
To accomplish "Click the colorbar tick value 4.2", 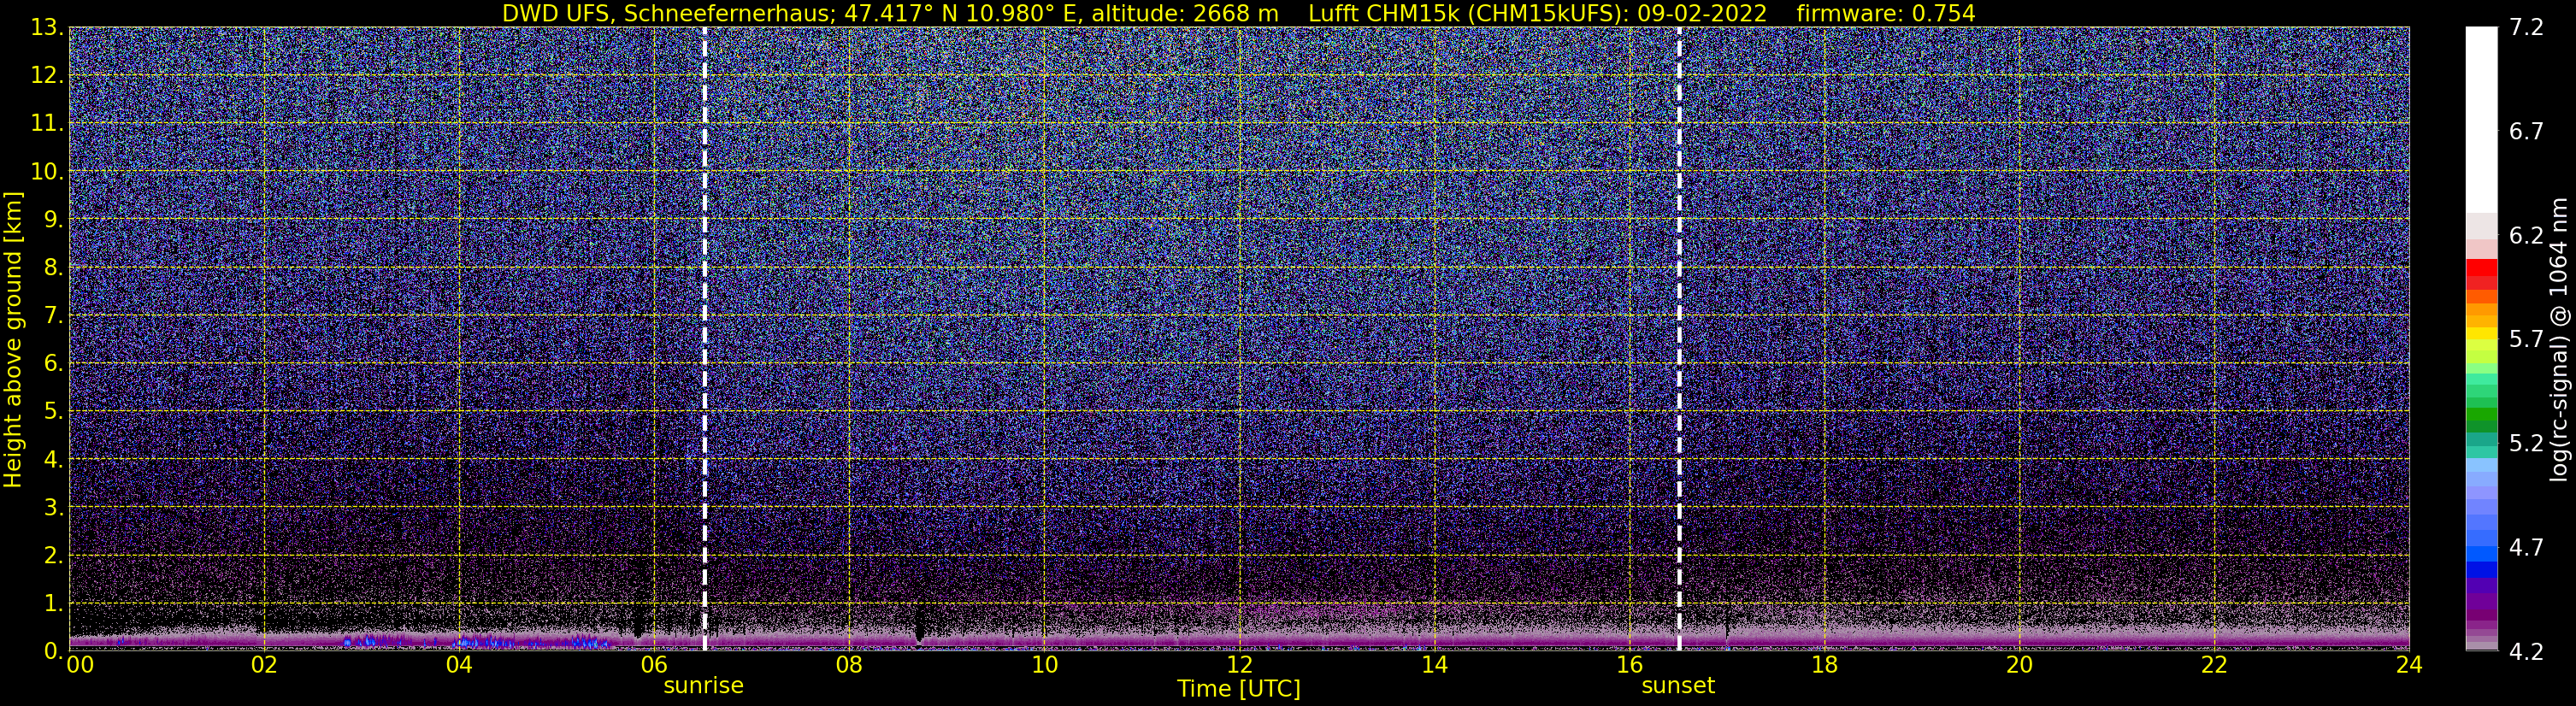I will coord(2526,652).
